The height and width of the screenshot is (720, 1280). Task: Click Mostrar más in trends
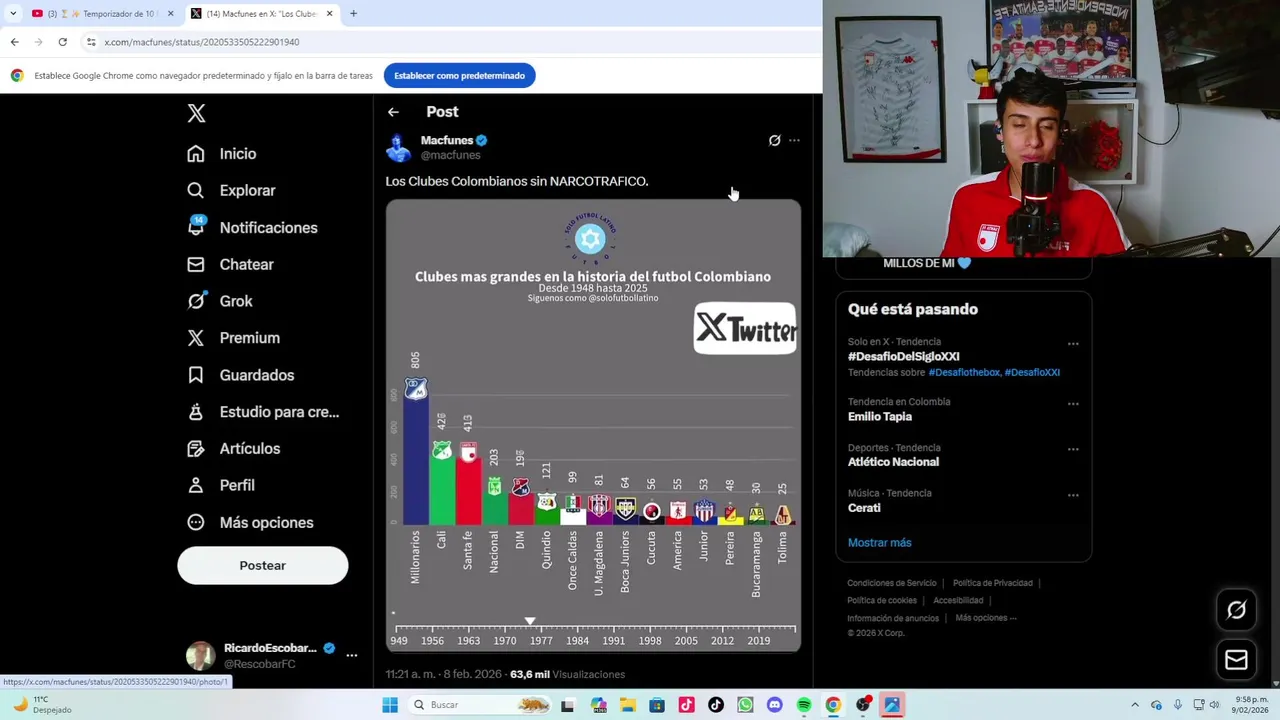880,542
